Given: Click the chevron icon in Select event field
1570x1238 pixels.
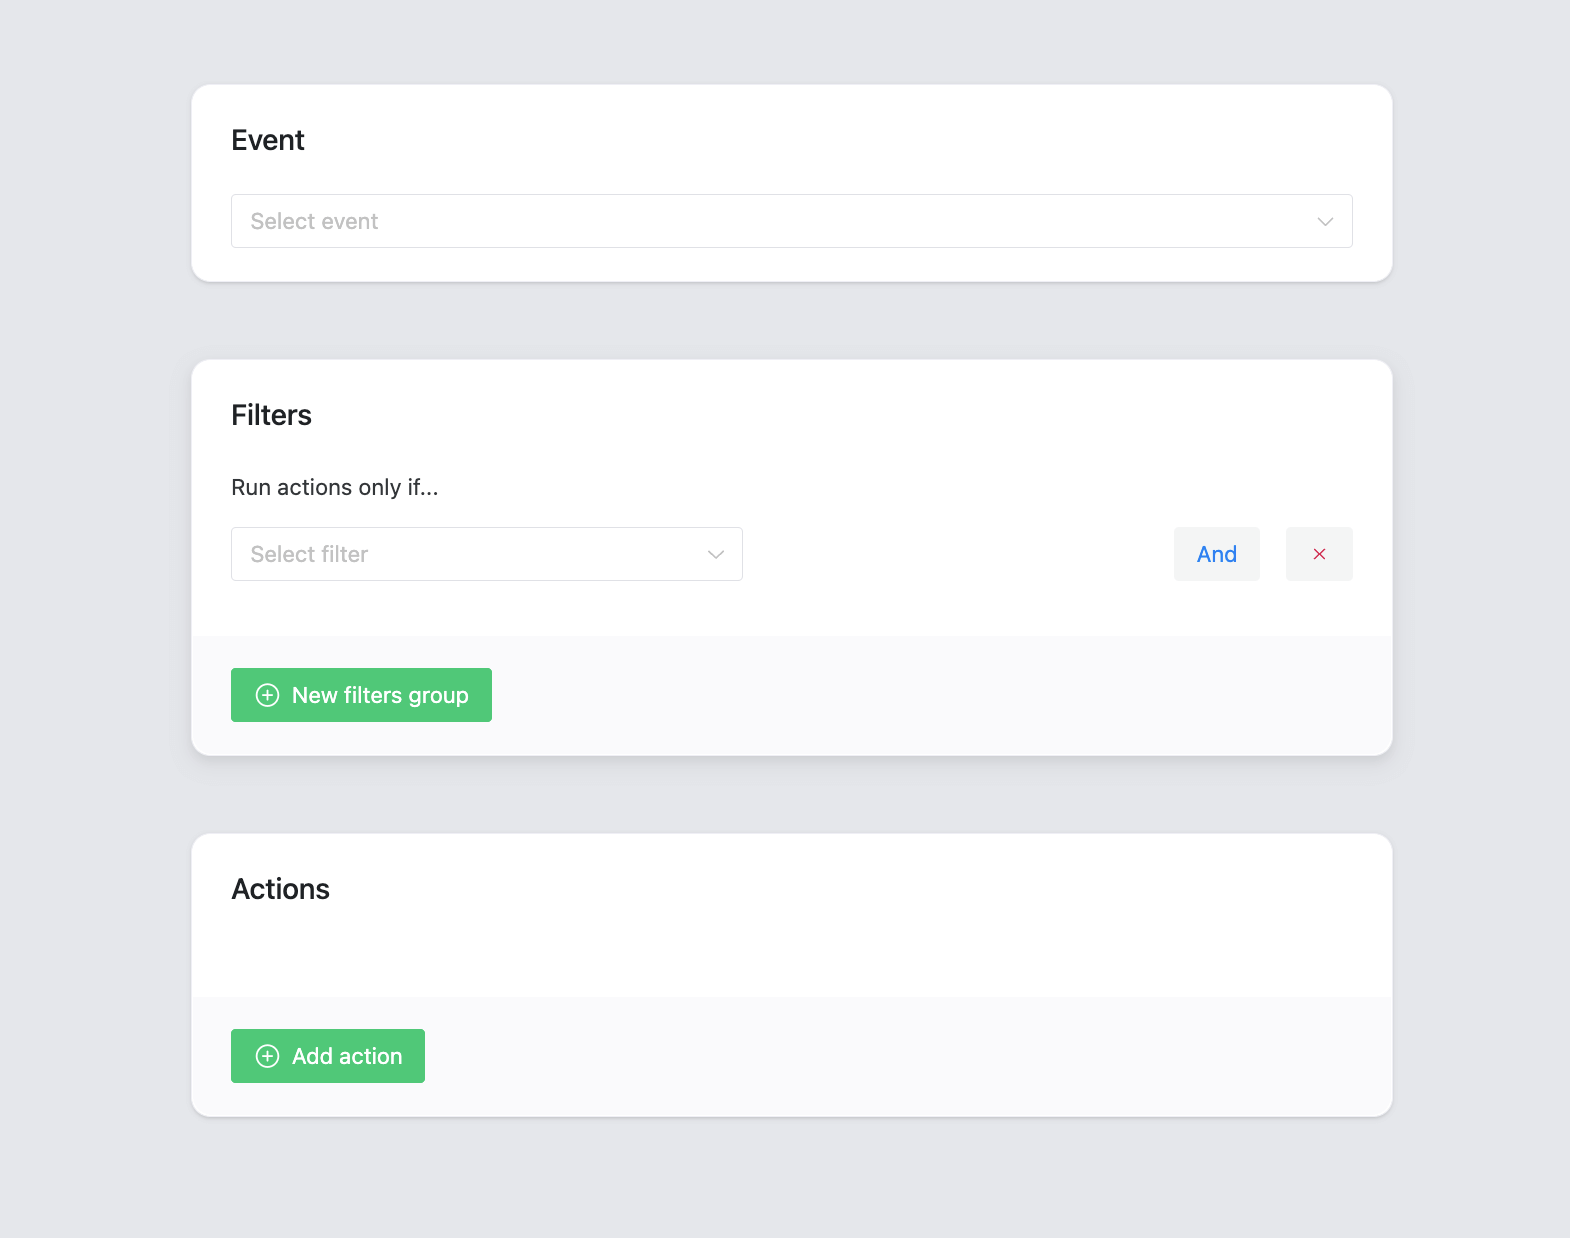Looking at the screenshot, I should [x=1325, y=221].
